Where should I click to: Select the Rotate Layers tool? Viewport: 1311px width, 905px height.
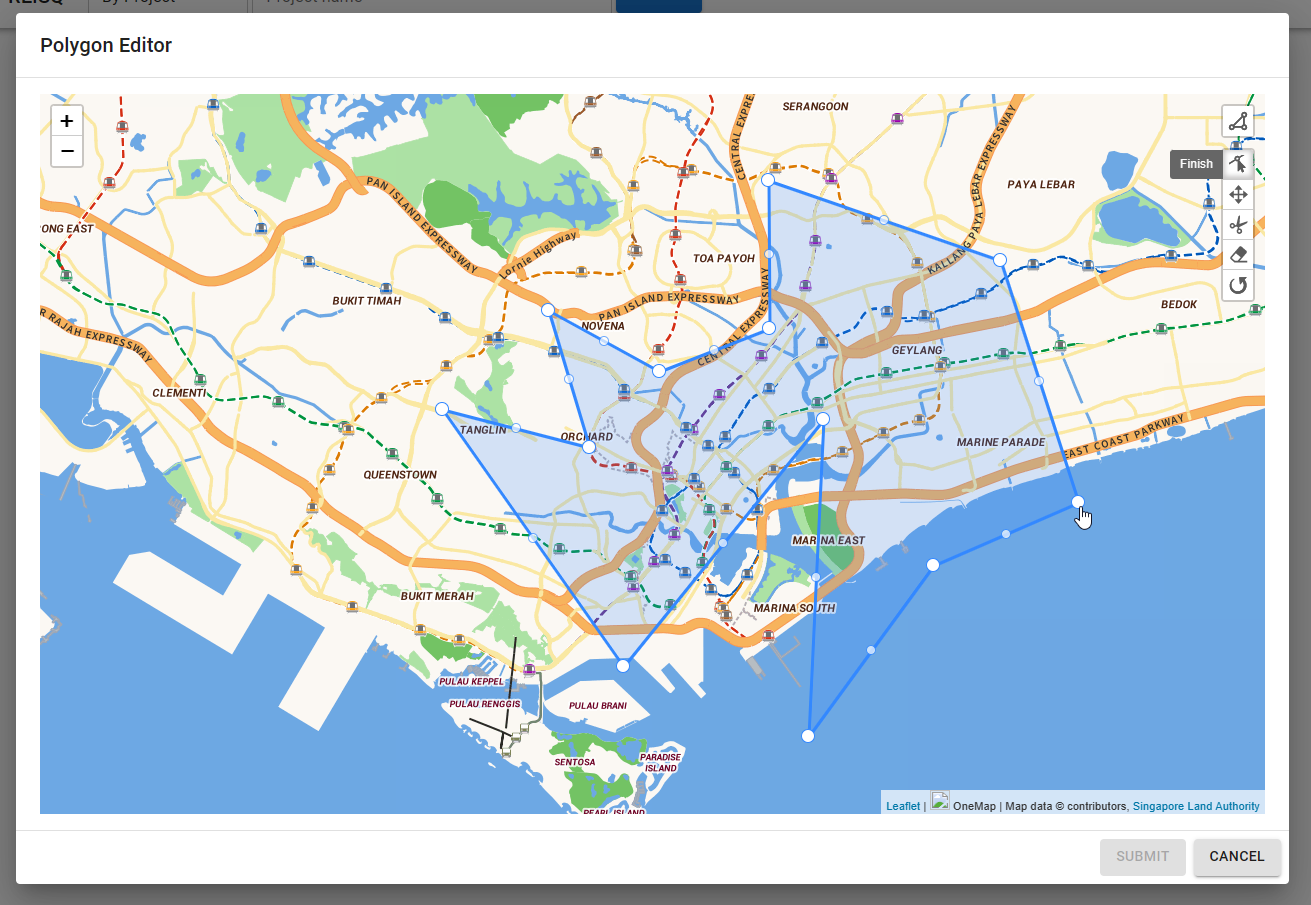1238,285
